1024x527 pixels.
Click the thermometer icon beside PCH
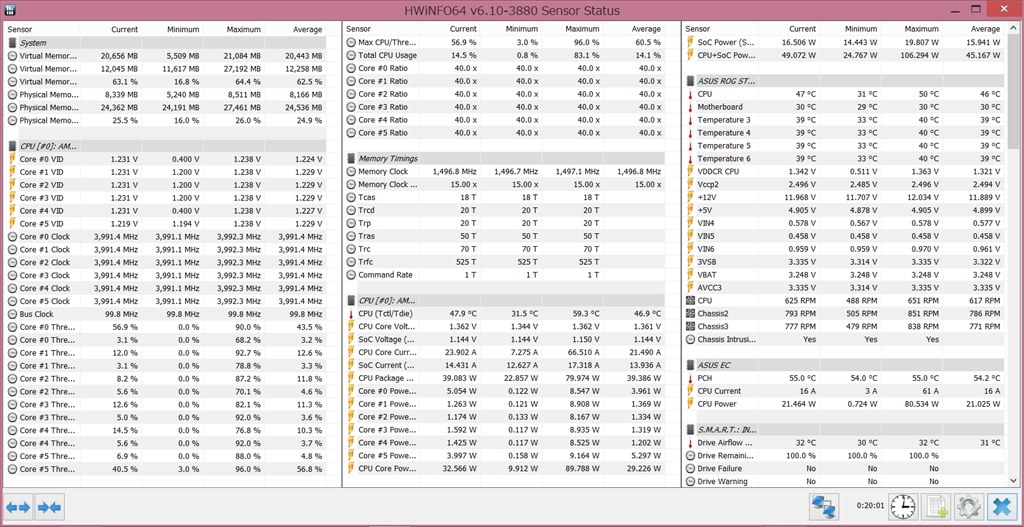(x=691, y=378)
